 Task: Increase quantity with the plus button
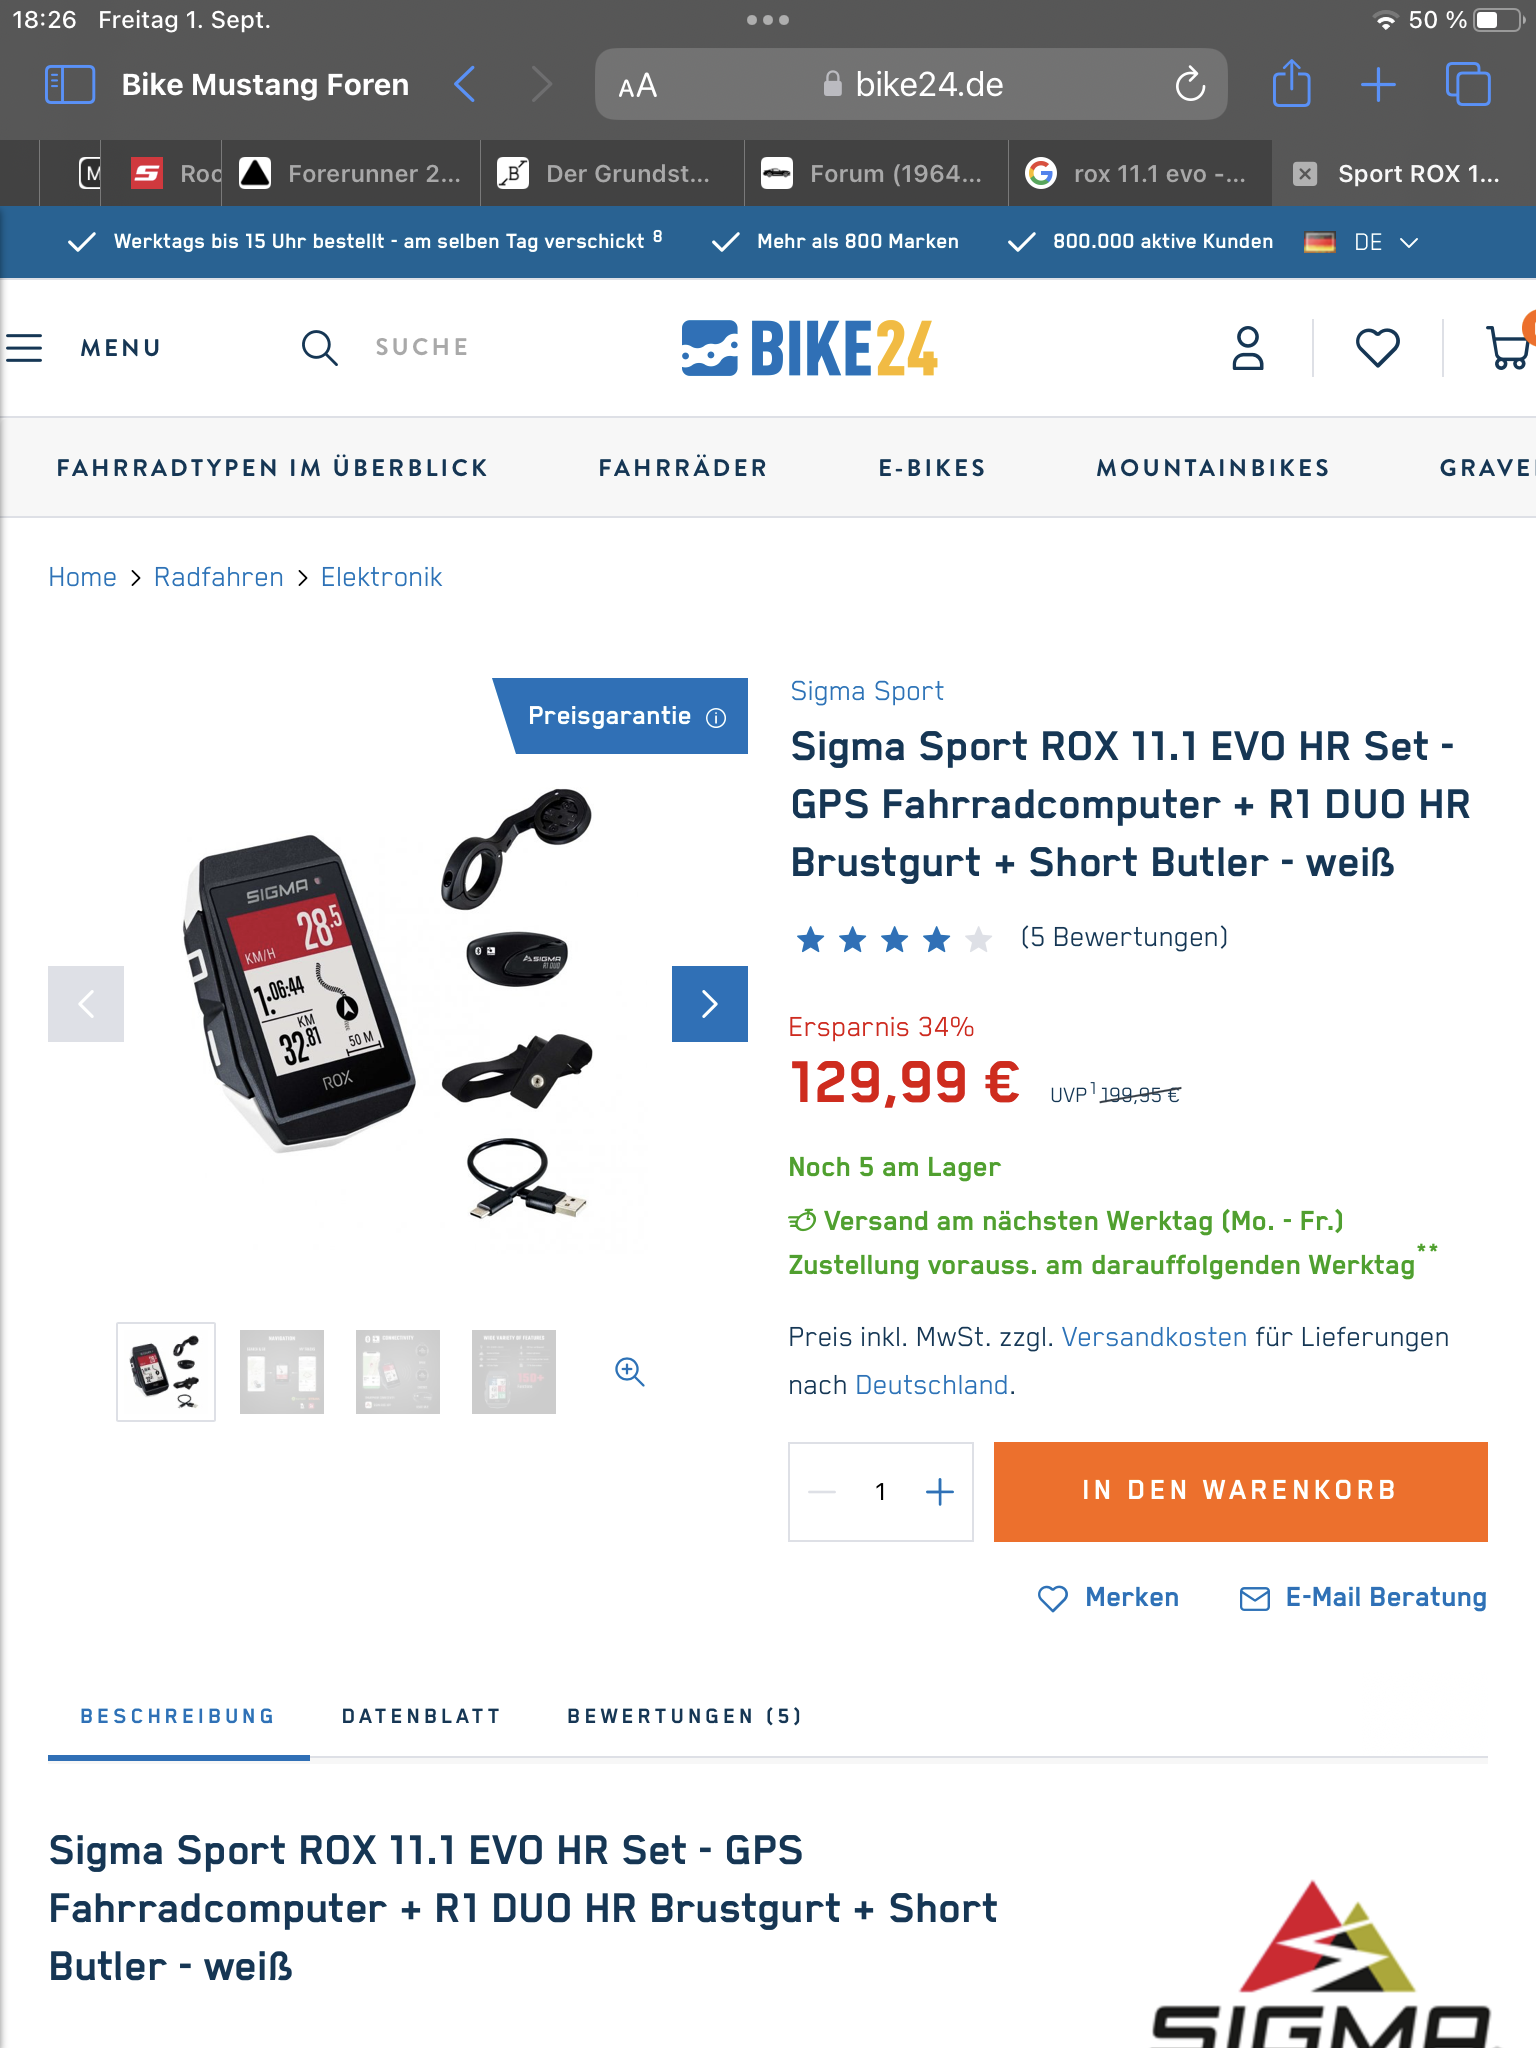click(940, 1492)
